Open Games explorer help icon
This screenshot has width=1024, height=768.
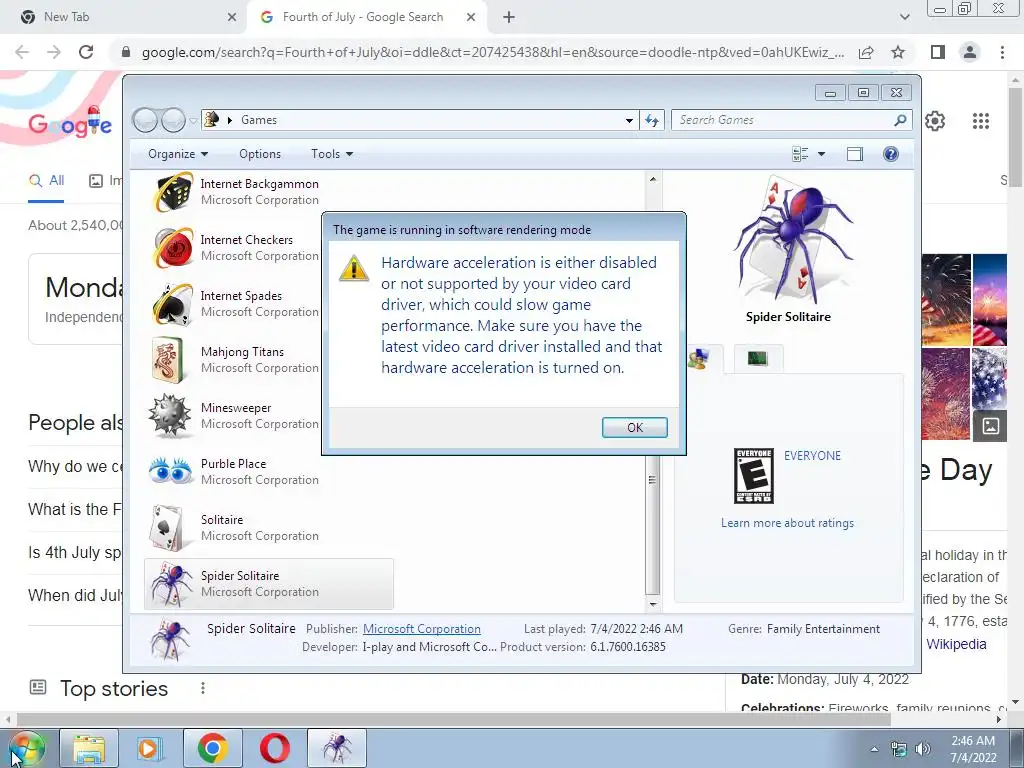click(890, 154)
